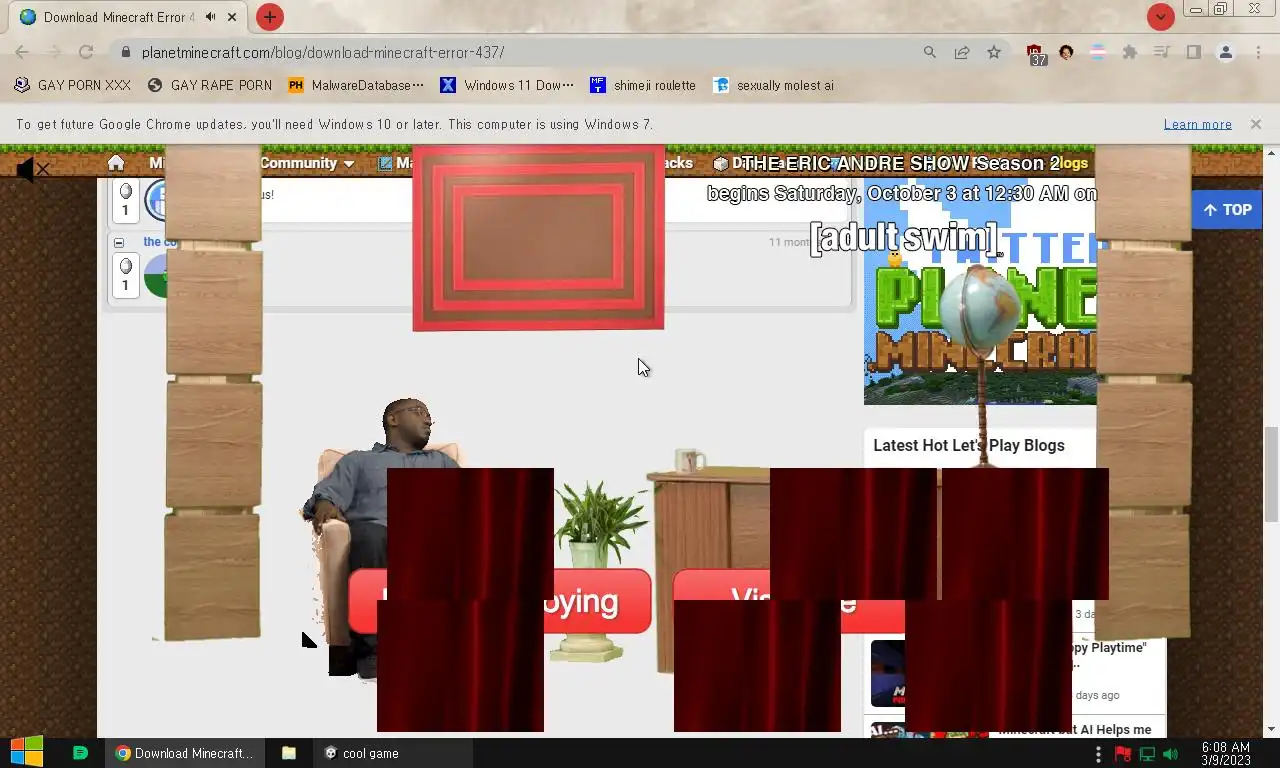The image size is (1280, 768).
Task: Click the browser Forward arrow
Action: pyautogui.click(x=54, y=52)
